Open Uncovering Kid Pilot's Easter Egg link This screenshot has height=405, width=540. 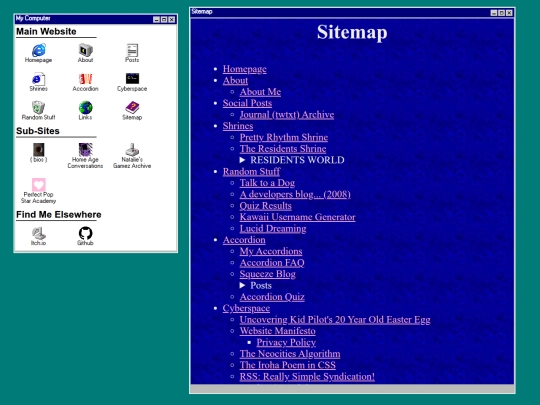click(335, 319)
